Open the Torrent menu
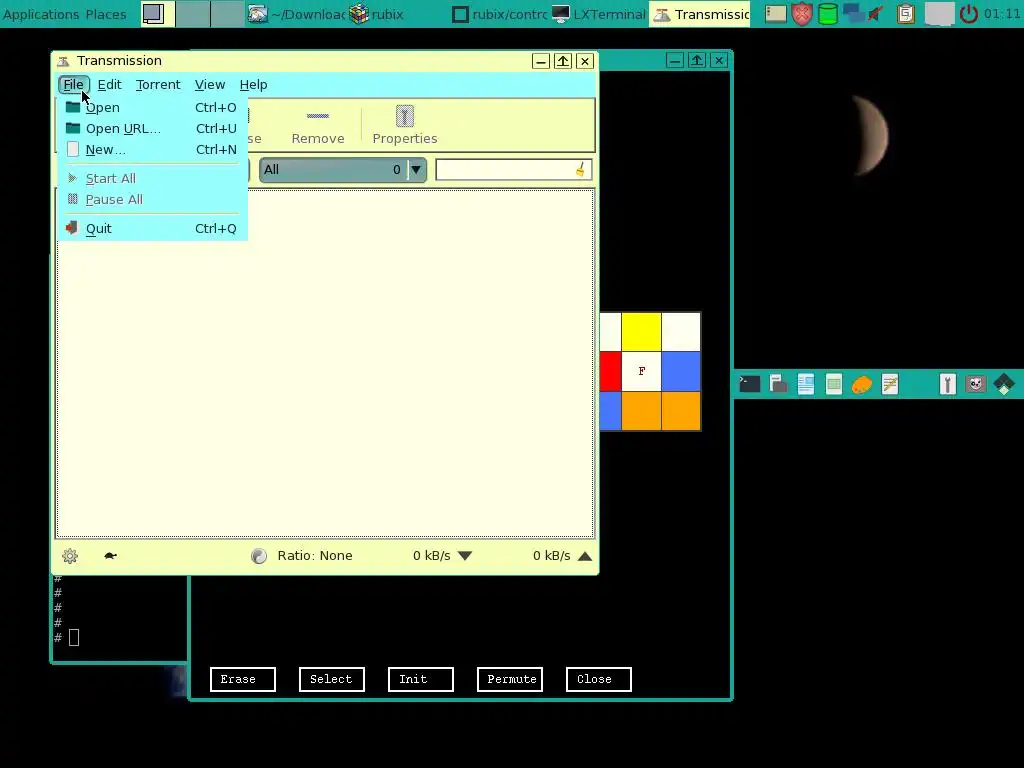Screen dimensions: 1024x768 point(157,84)
